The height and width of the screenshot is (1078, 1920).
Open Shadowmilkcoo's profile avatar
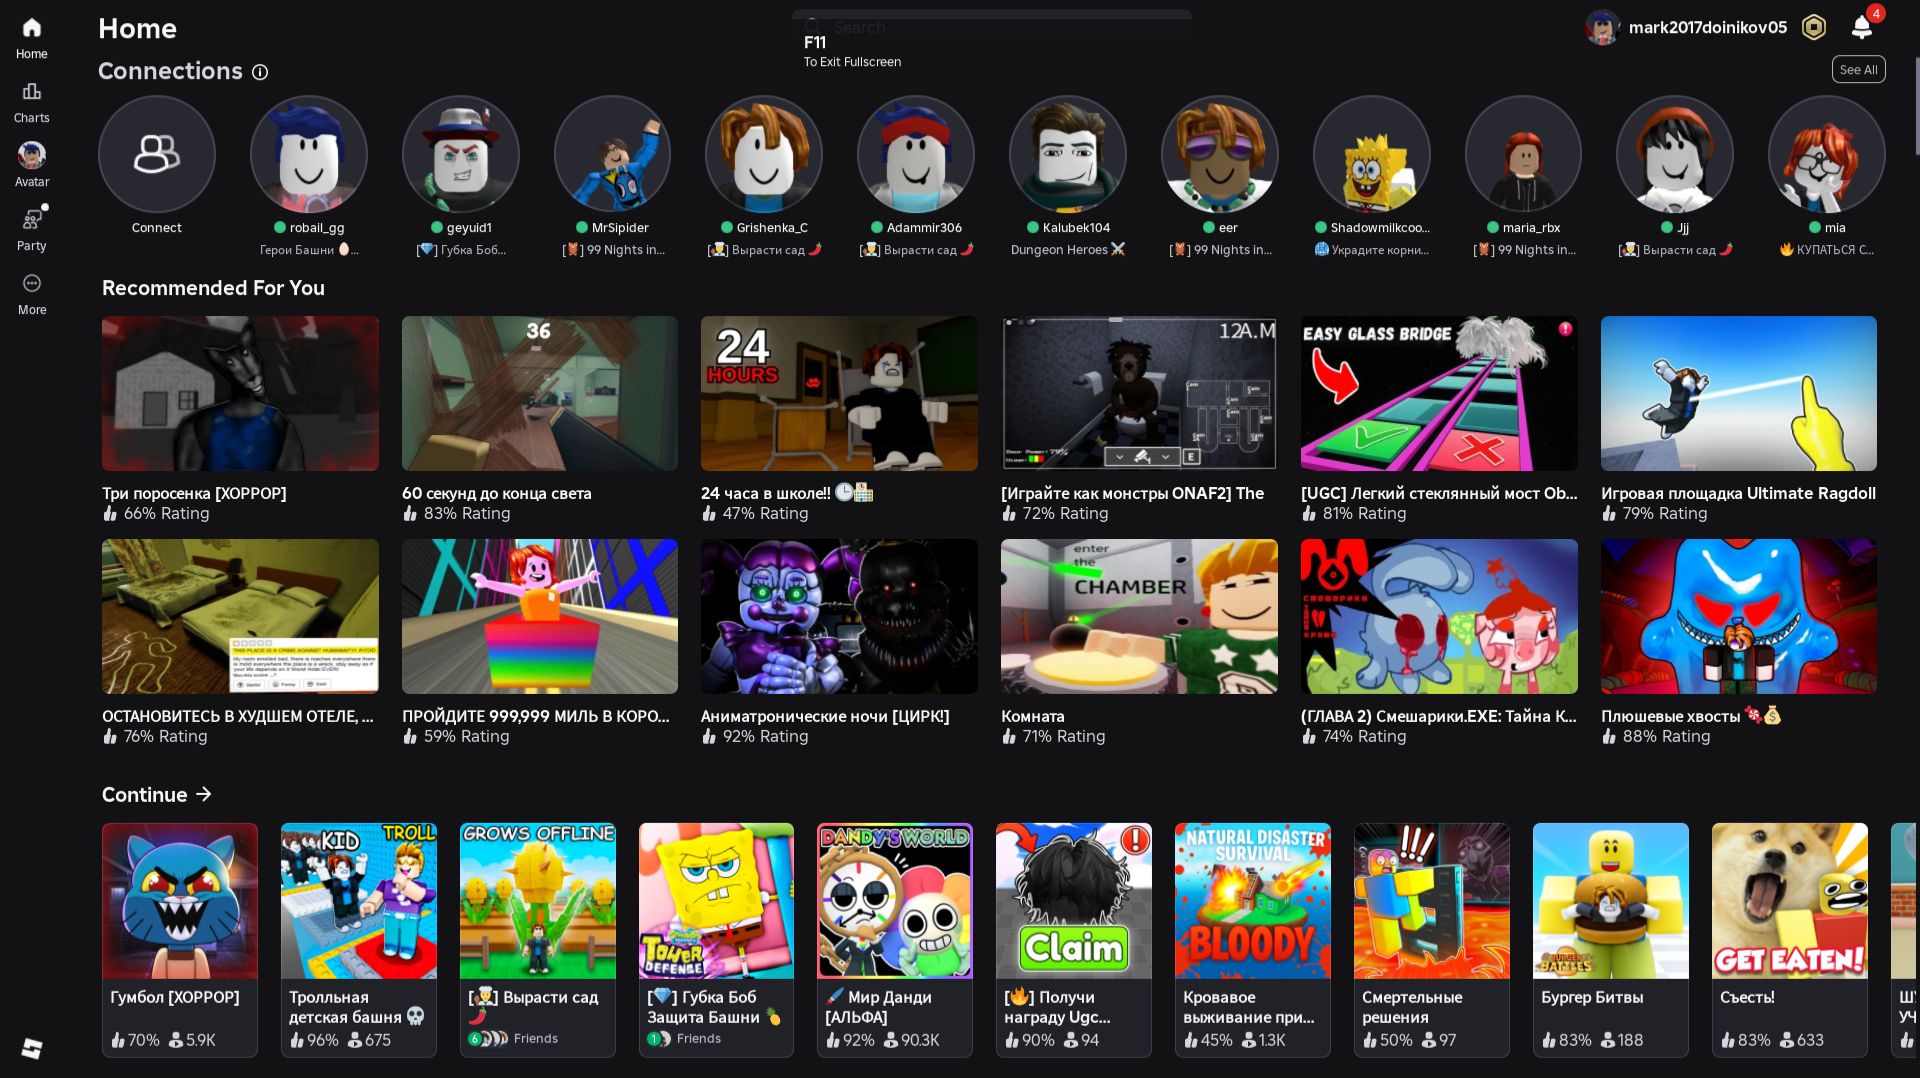pos(1372,154)
